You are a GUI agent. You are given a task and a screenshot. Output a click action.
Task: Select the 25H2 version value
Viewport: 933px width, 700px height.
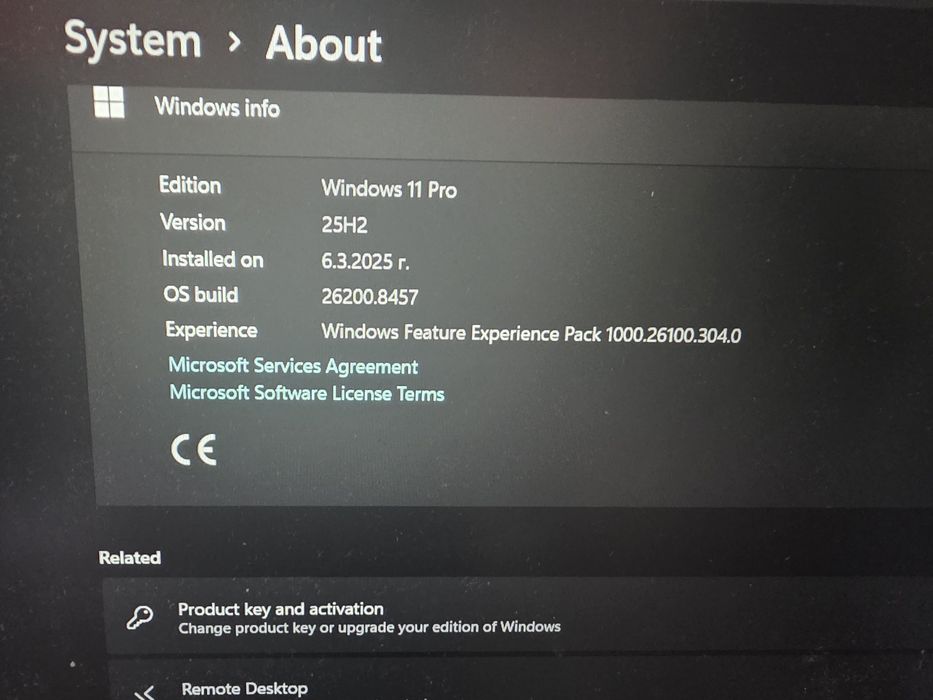345,224
